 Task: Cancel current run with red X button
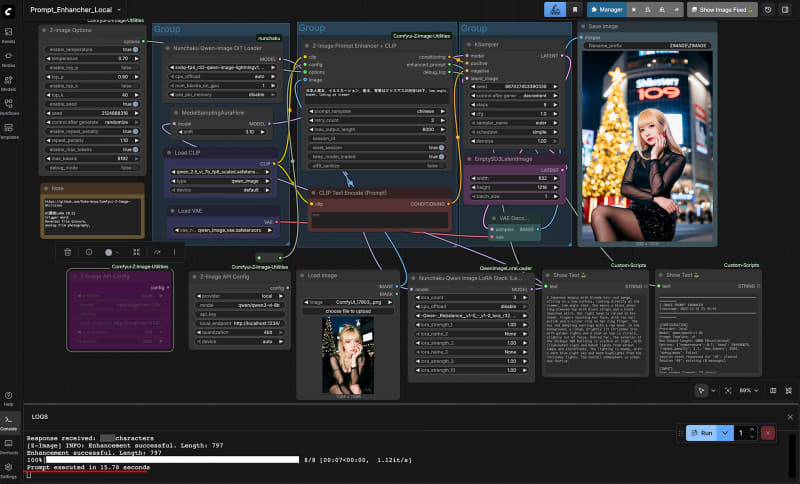pos(768,433)
